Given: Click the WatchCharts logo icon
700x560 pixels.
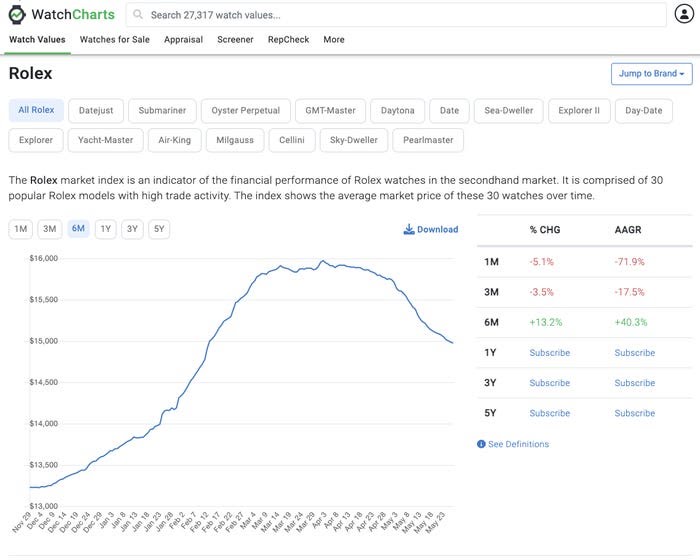Looking at the screenshot, I should click(x=17, y=14).
